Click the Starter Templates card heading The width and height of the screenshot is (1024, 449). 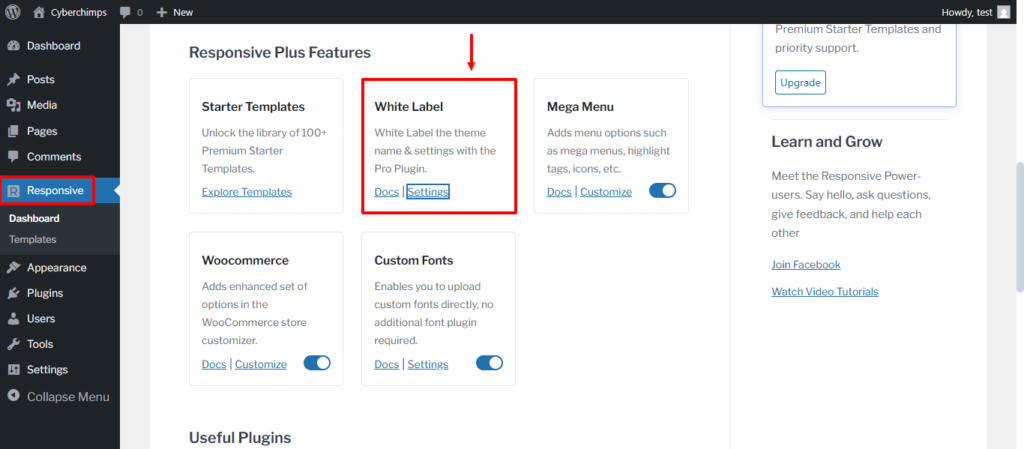click(x=253, y=106)
